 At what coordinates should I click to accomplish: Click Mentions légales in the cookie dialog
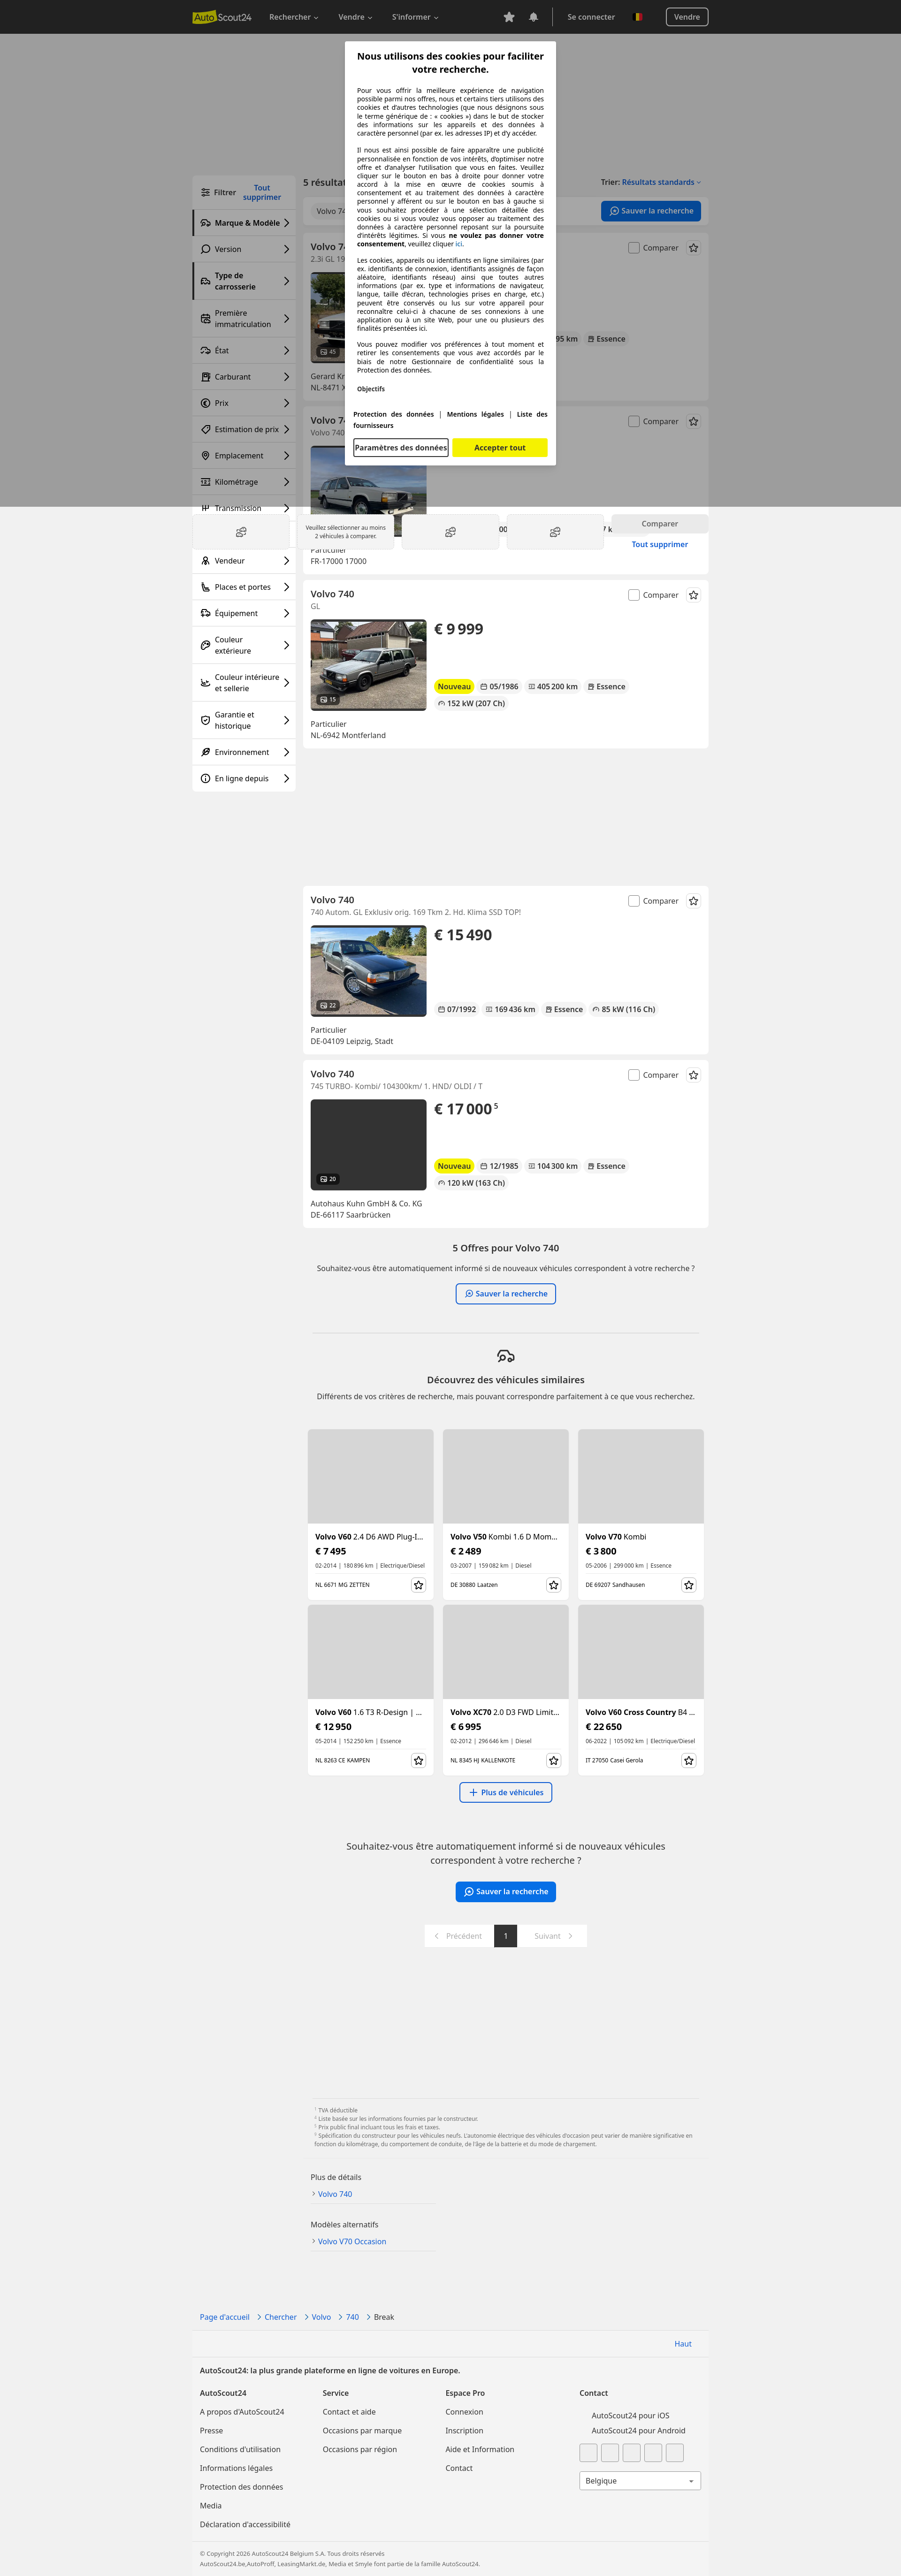pos(475,414)
